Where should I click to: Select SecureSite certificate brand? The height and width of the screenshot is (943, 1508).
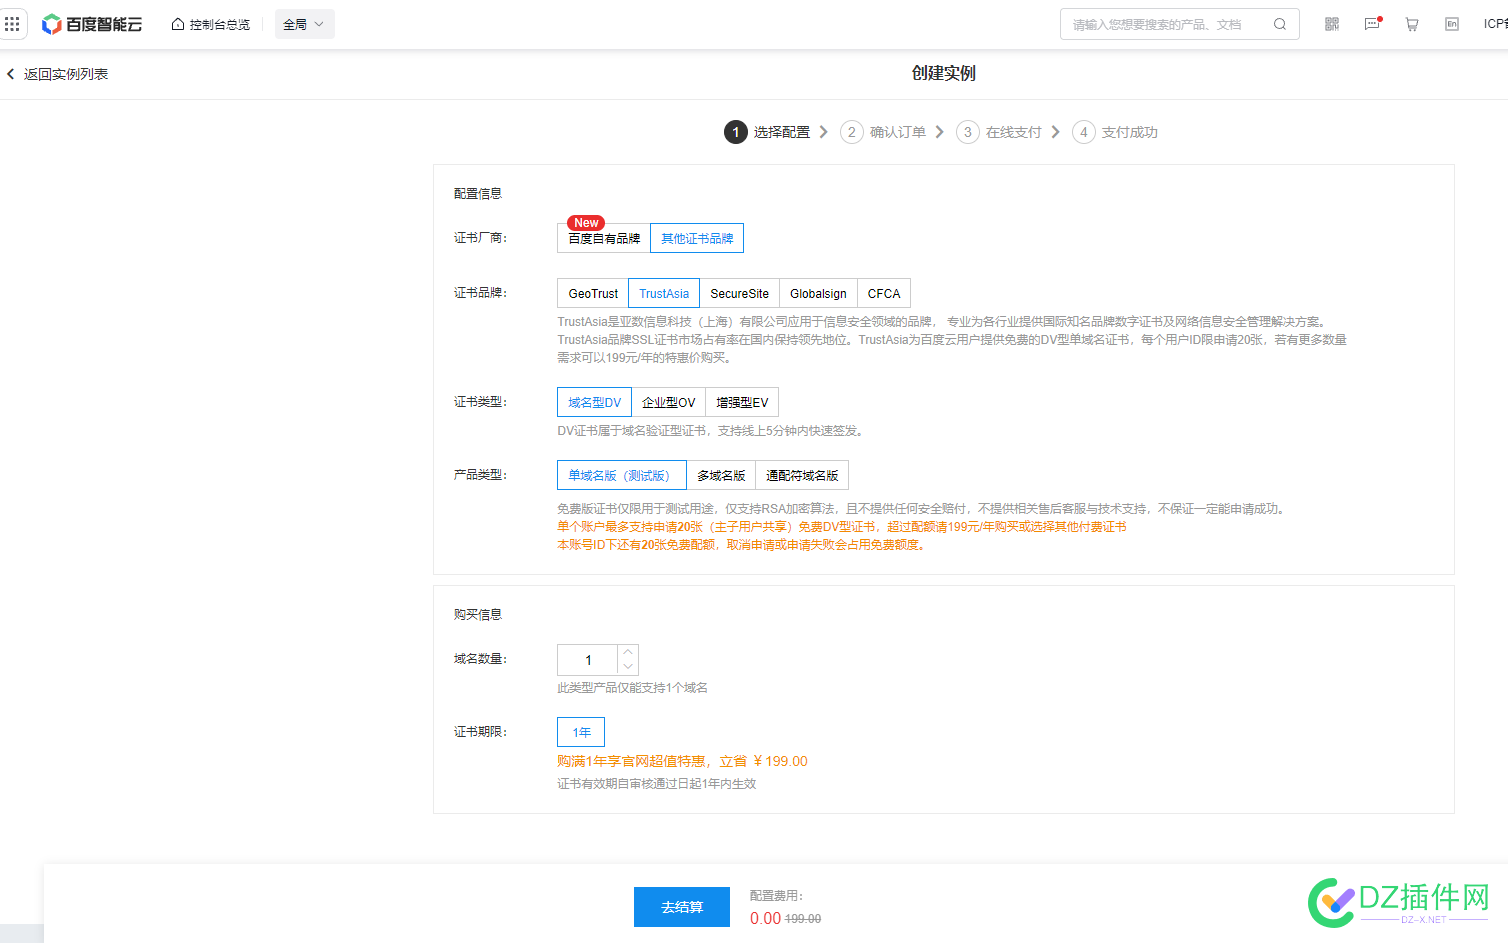pyautogui.click(x=739, y=293)
